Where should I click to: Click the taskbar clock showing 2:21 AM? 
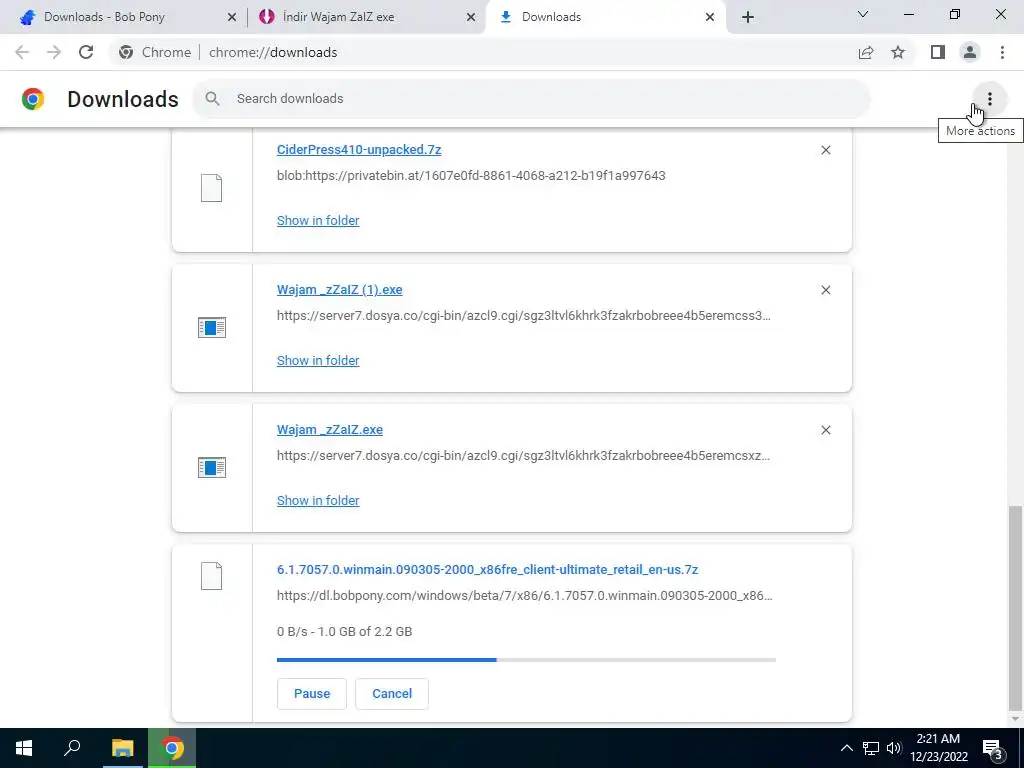938,748
